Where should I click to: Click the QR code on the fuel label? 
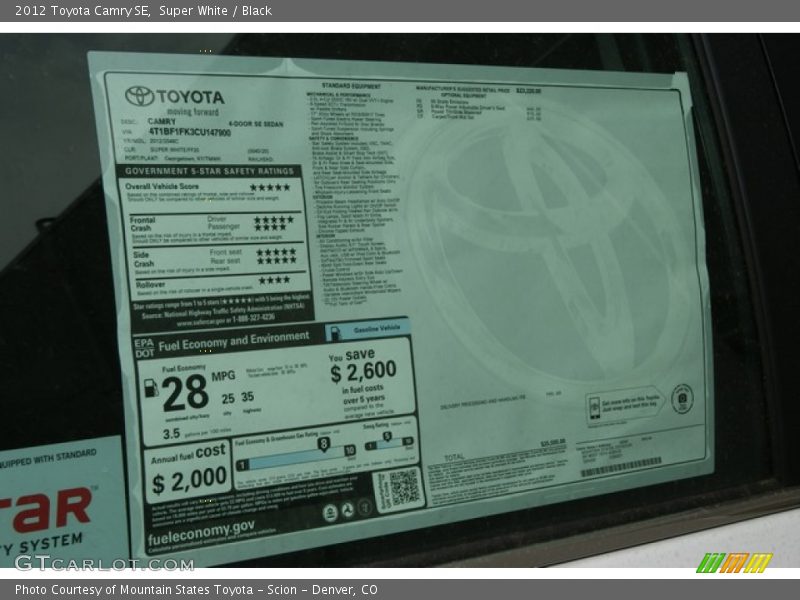pyautogui.click(x=405, y=487)
